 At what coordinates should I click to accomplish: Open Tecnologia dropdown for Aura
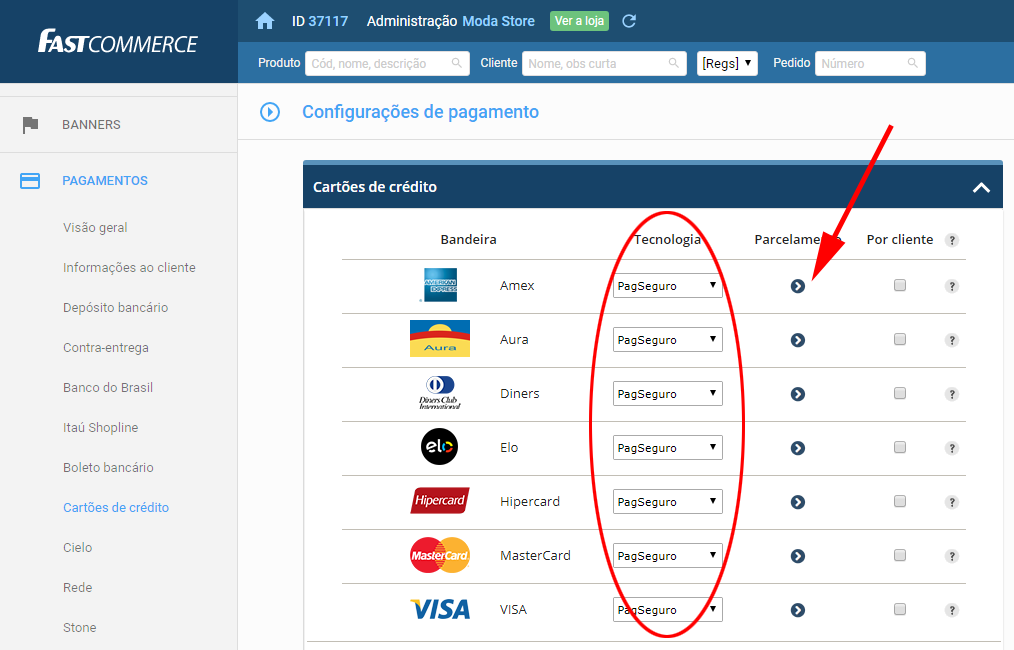point(667,340)
